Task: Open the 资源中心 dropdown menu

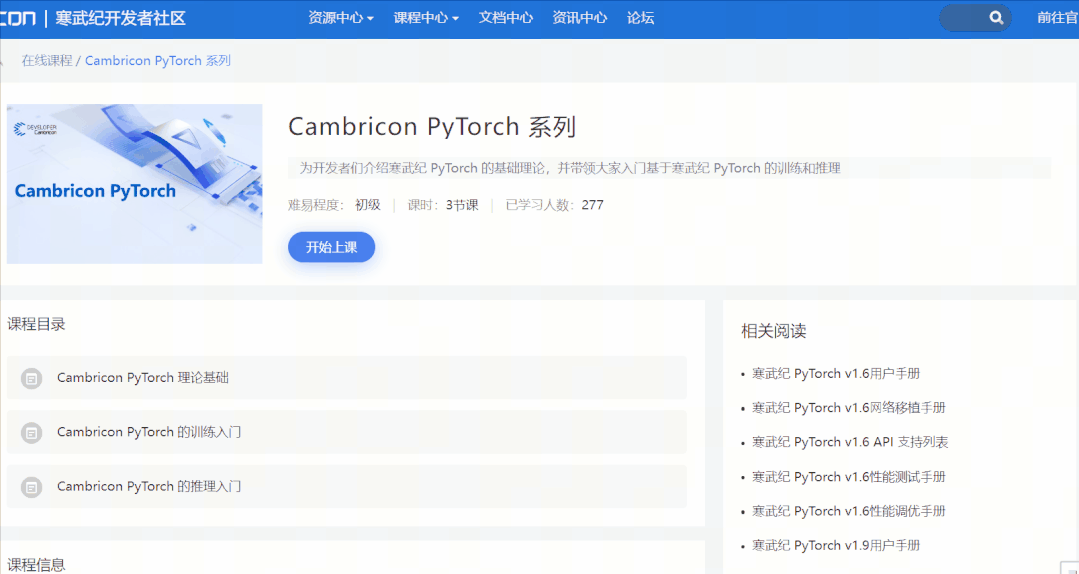Action: pyautogui.click(x=341, y=18)
